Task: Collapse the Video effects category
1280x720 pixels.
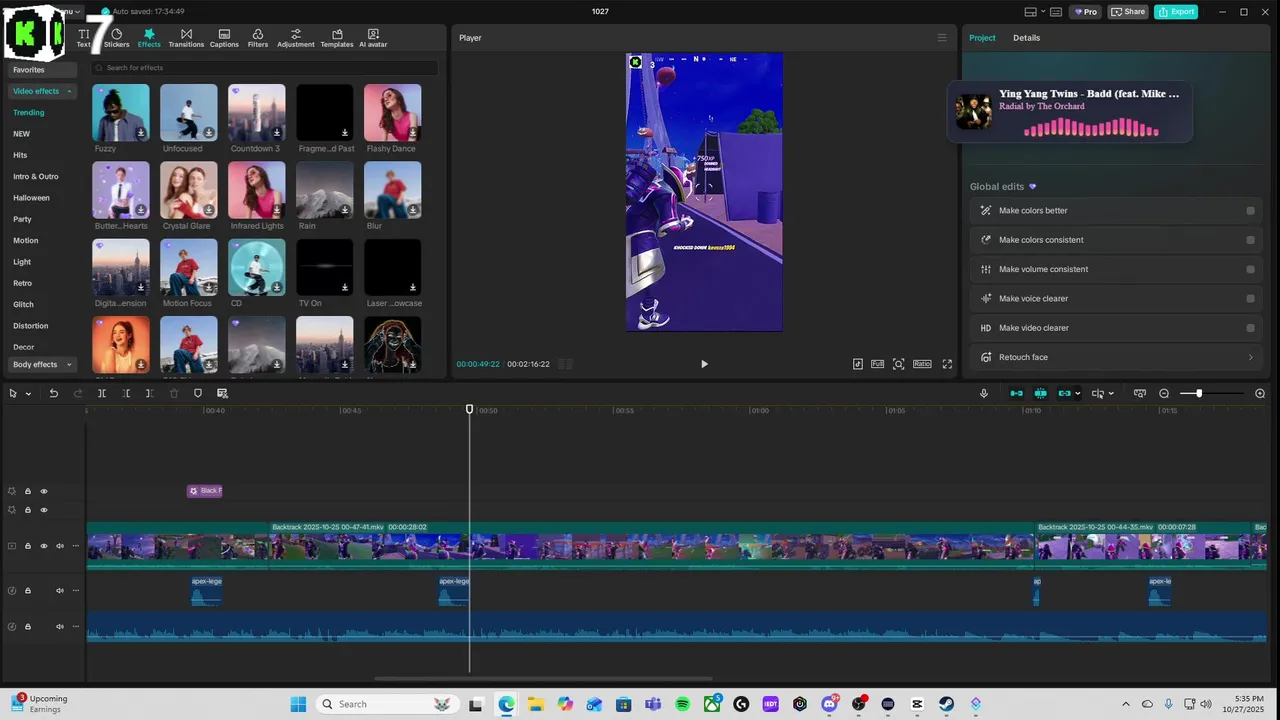Action: [x=70, y=91]
